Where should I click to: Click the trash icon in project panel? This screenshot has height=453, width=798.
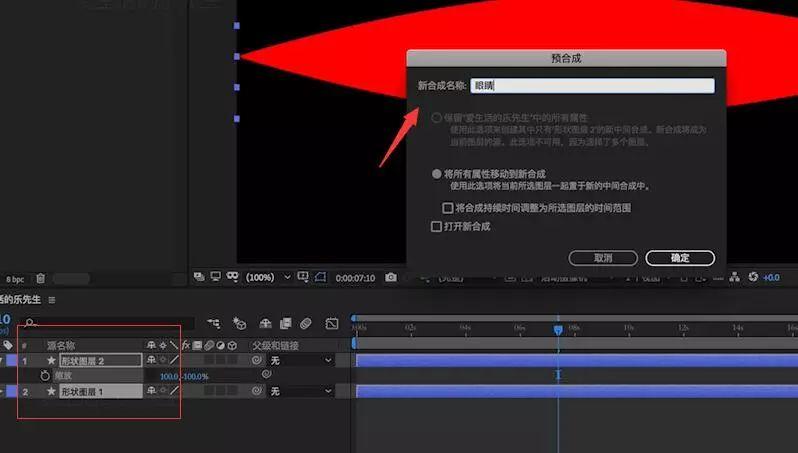click(x=41, y=279)
